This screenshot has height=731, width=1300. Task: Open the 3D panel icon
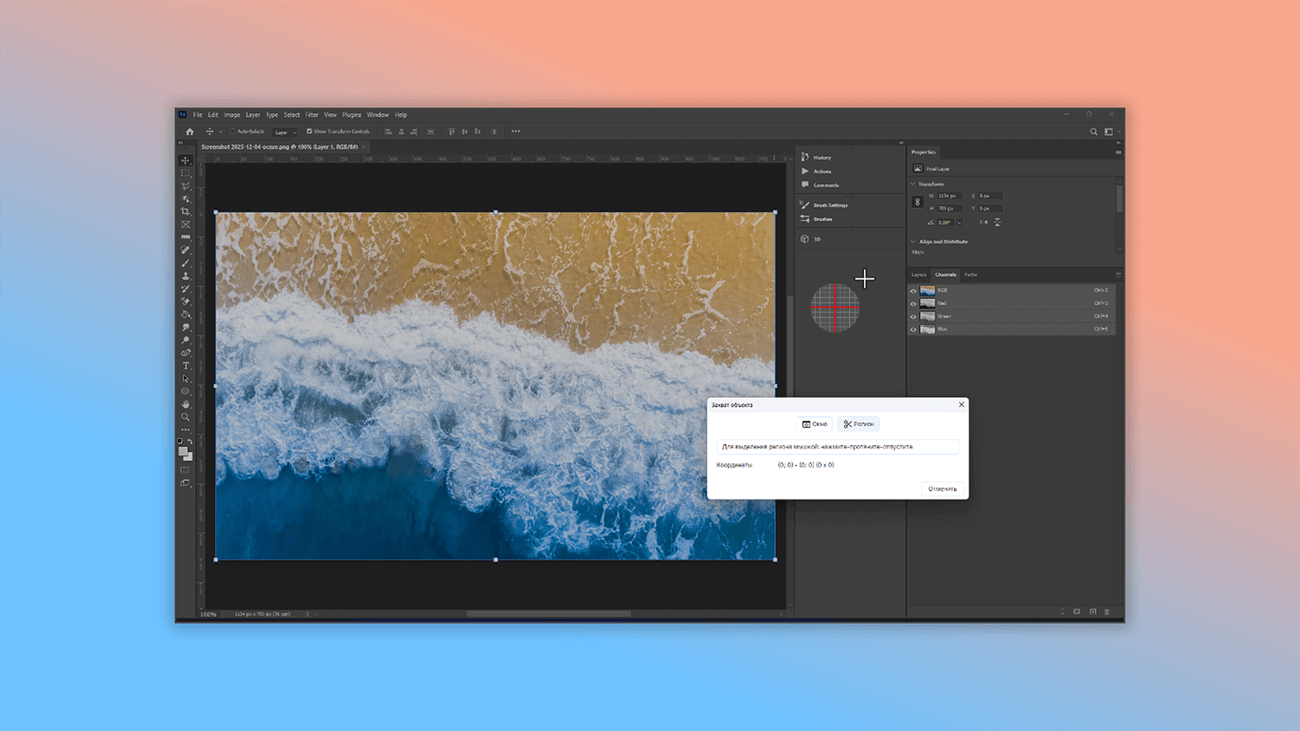click(x=805, y=239)
